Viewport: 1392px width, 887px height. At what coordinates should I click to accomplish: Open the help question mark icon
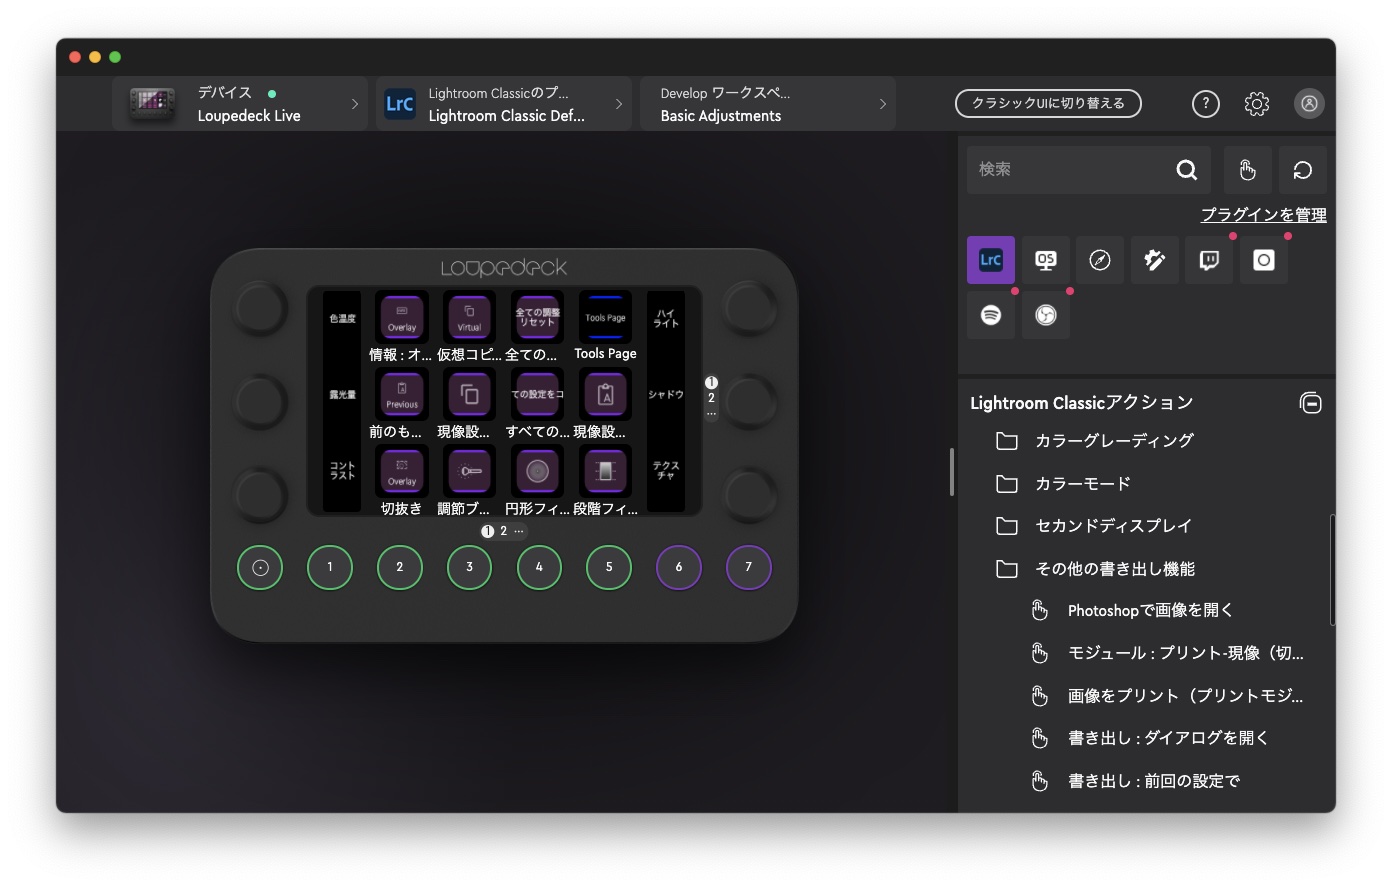[x=1206, y=103]
